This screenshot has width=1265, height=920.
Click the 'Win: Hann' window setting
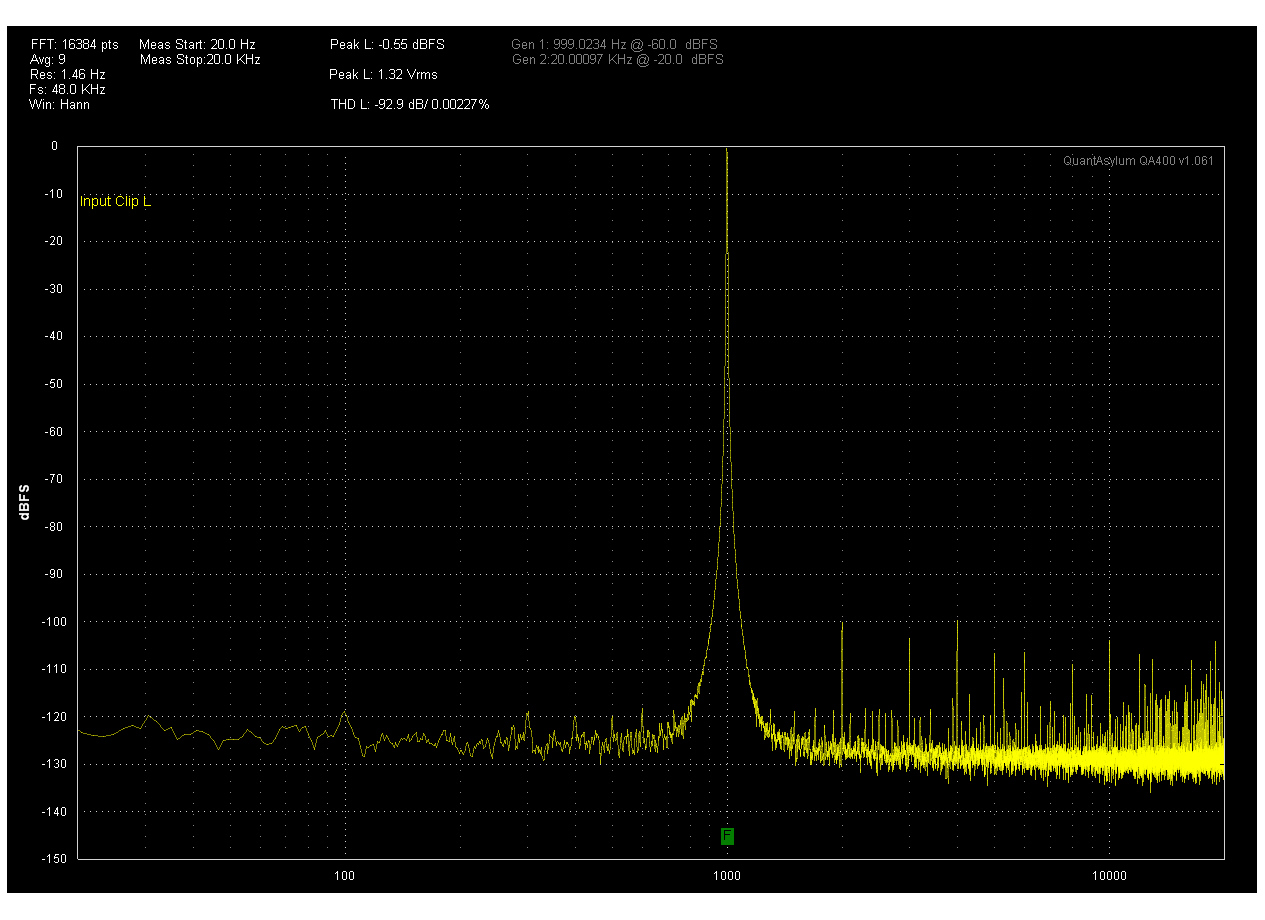point(60,104)
